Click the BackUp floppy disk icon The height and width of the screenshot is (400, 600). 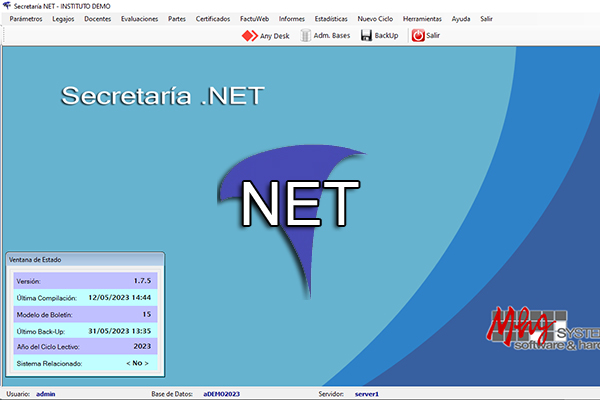366,35
